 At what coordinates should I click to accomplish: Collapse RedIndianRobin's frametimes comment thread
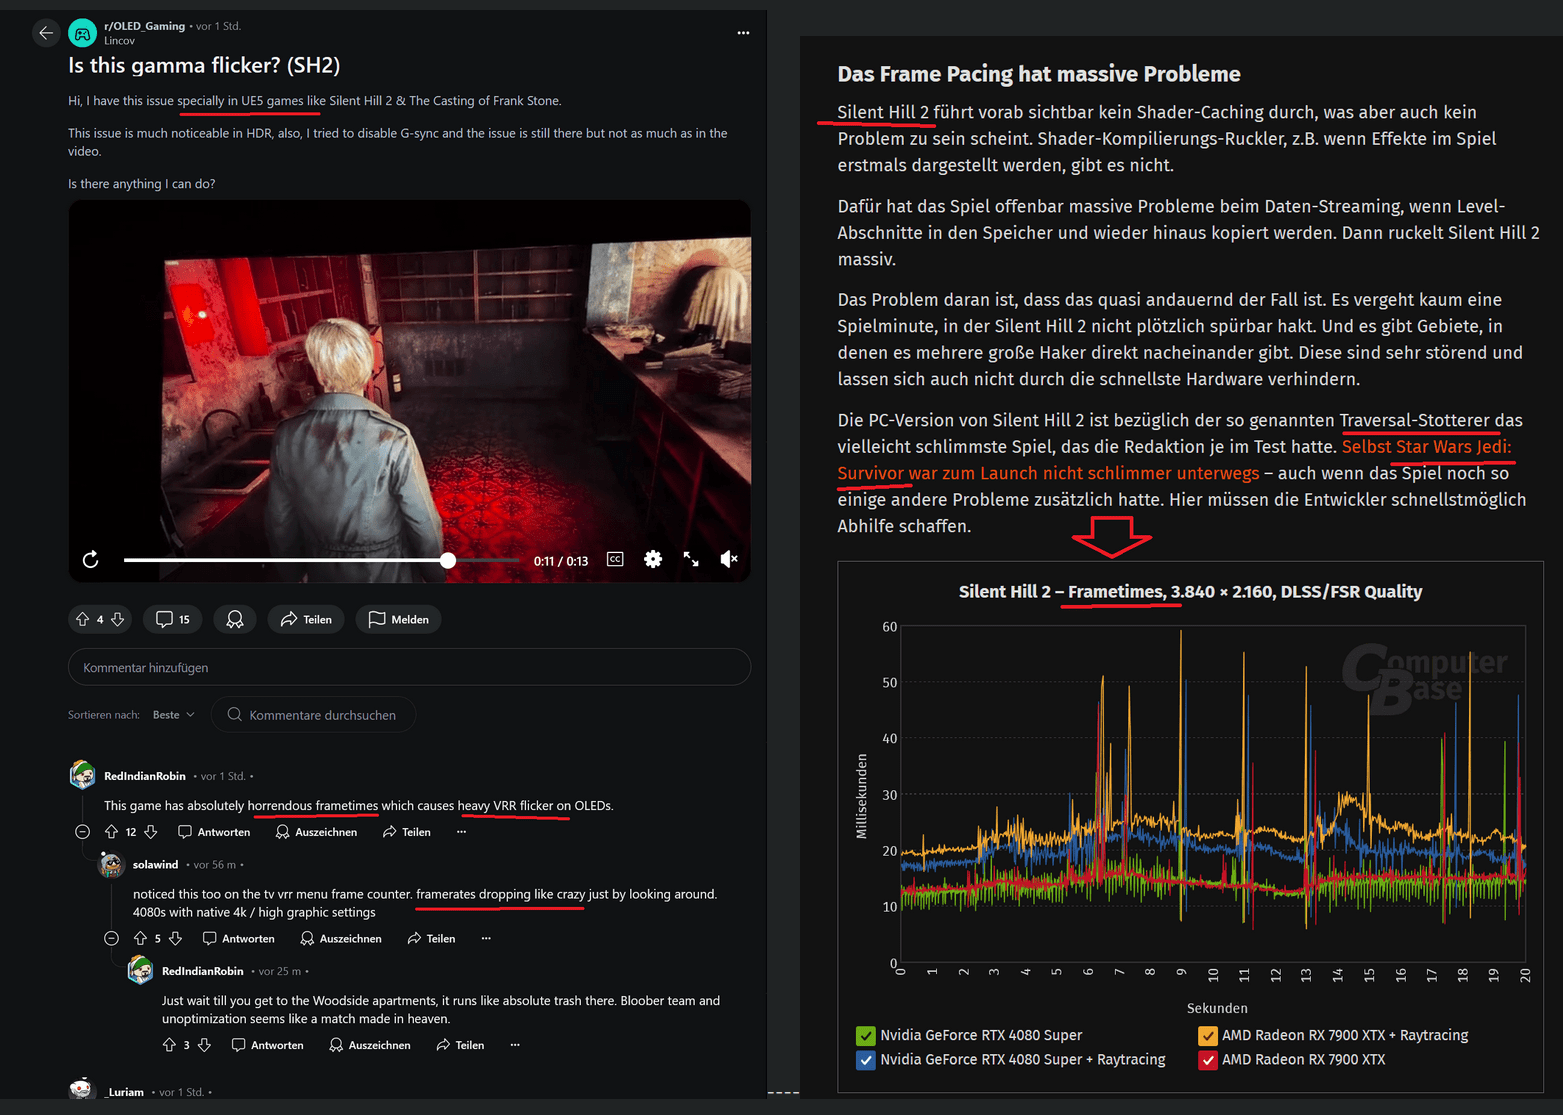pos(83,832)
